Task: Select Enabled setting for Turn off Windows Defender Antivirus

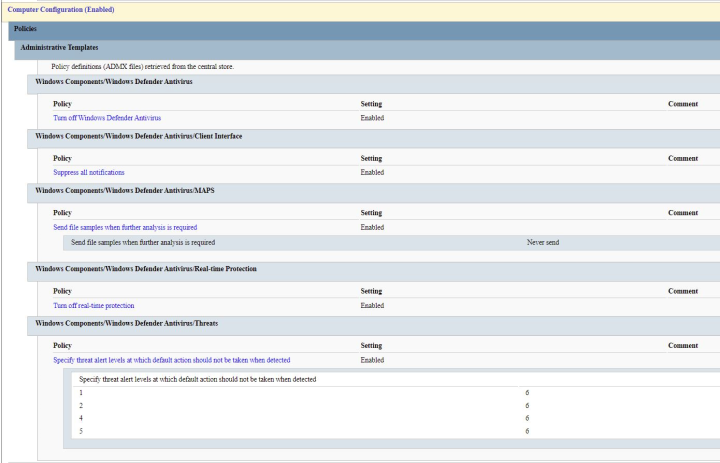Action: coord(372,118)
